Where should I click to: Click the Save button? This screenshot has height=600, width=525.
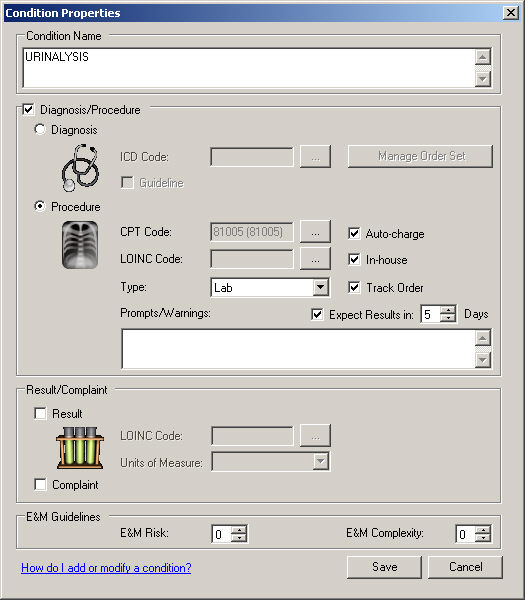tap(384, 567)
